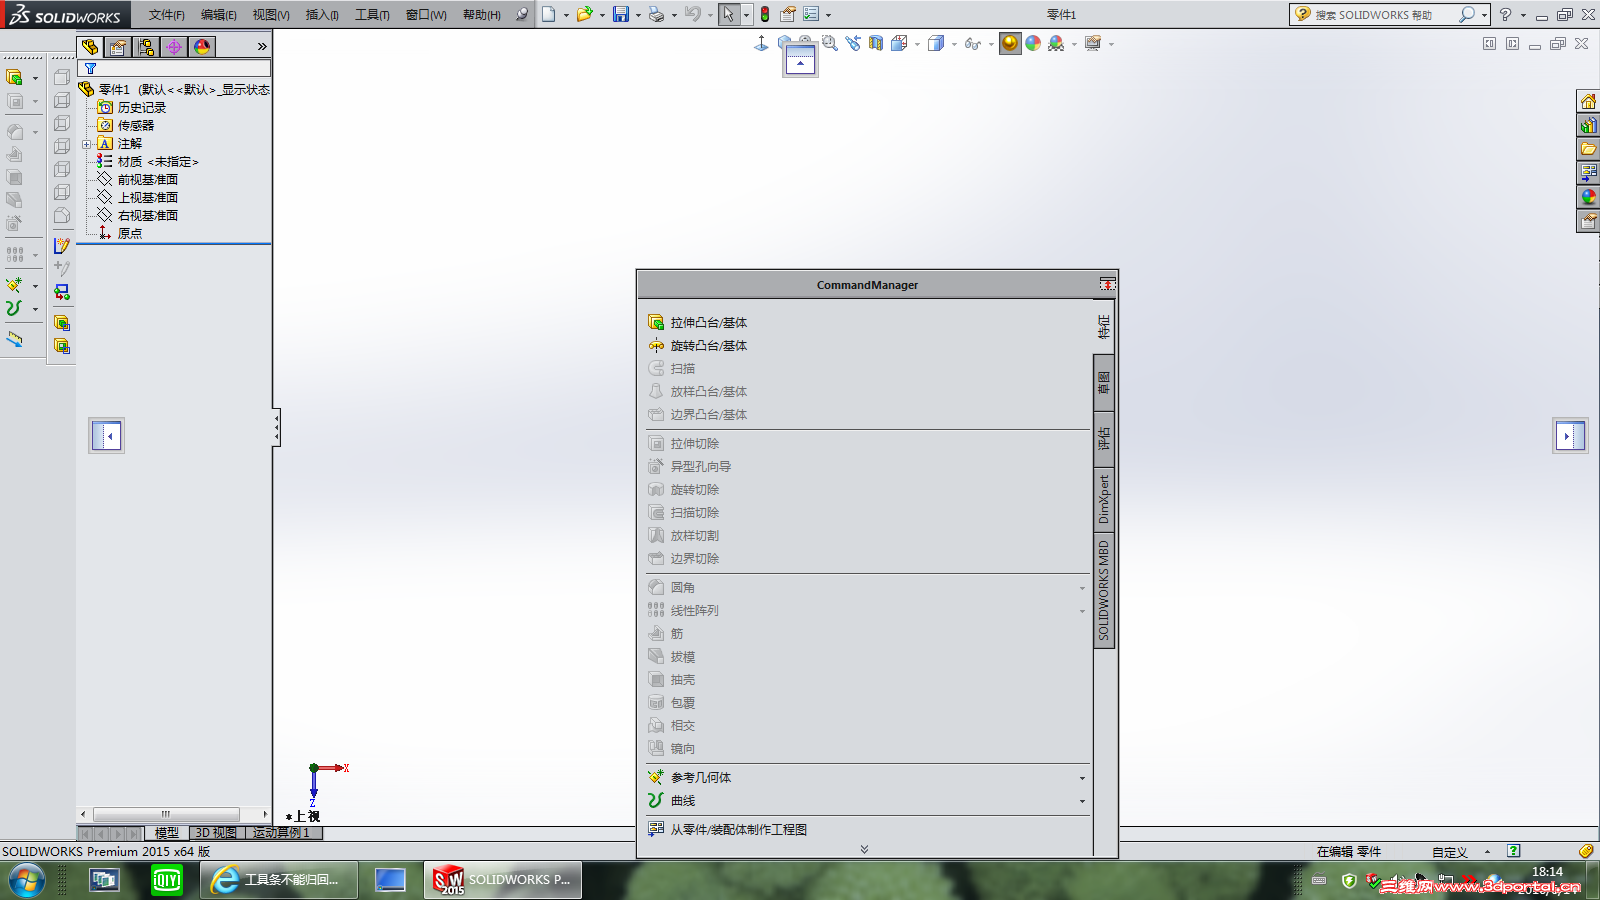Screen dimensions: 1600x900
Task: Open SolidWorks Resources home icon in task pane
Action: (1588, 101)
